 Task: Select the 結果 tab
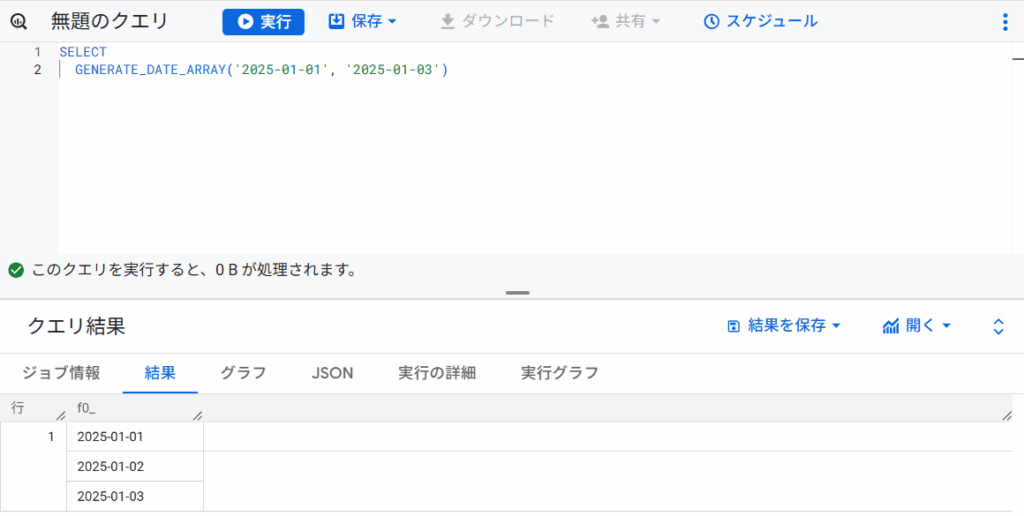pyautogui.click(x=160, y=373)
